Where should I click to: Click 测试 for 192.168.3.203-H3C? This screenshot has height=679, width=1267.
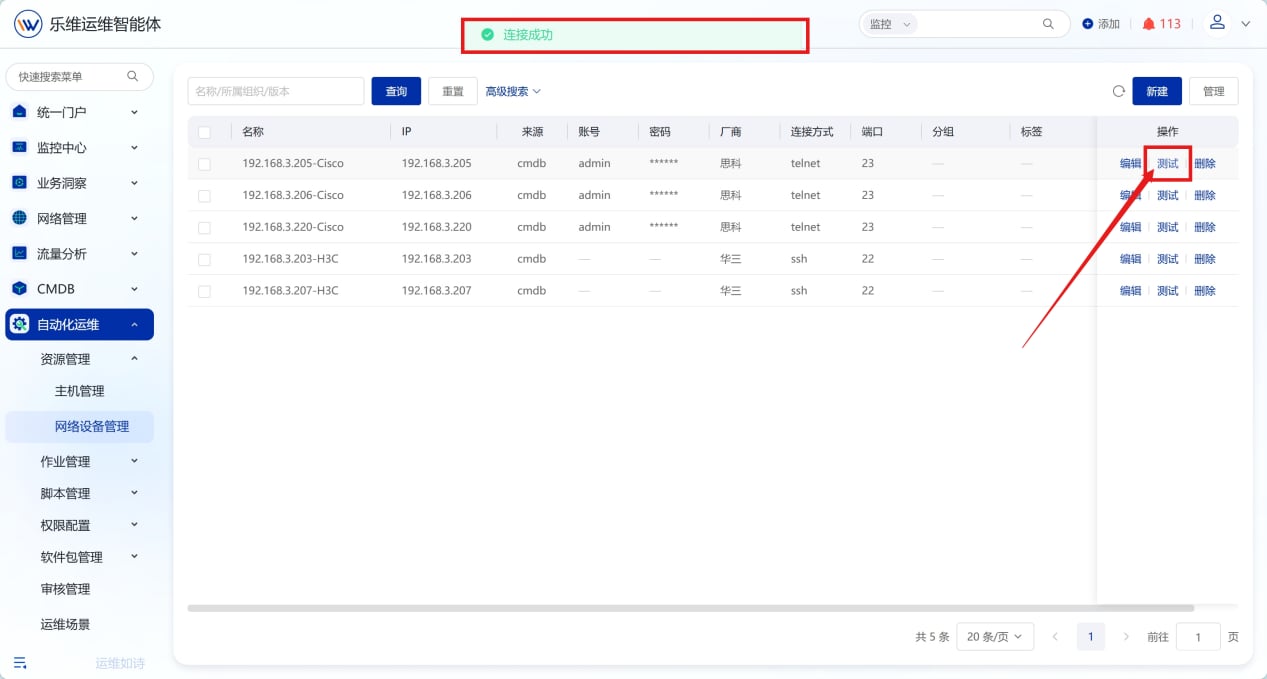1168,259
